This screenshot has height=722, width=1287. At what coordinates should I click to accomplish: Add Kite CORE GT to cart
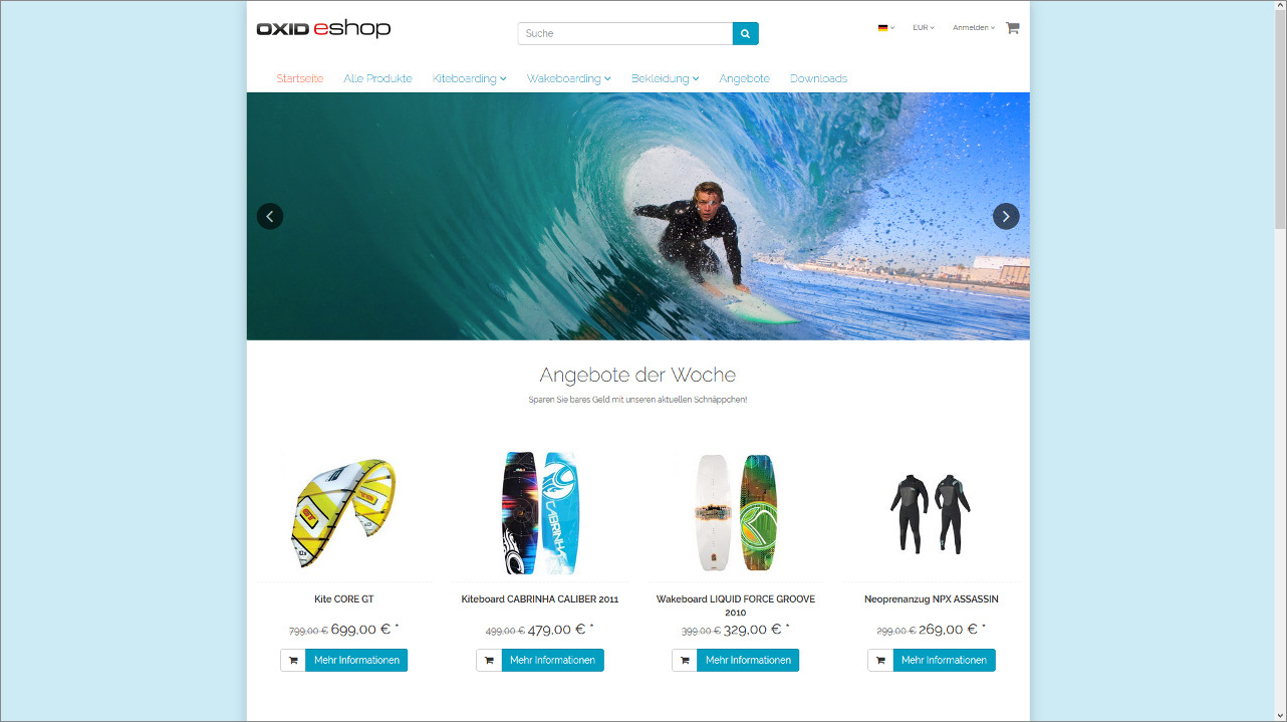tap(293, 660)
